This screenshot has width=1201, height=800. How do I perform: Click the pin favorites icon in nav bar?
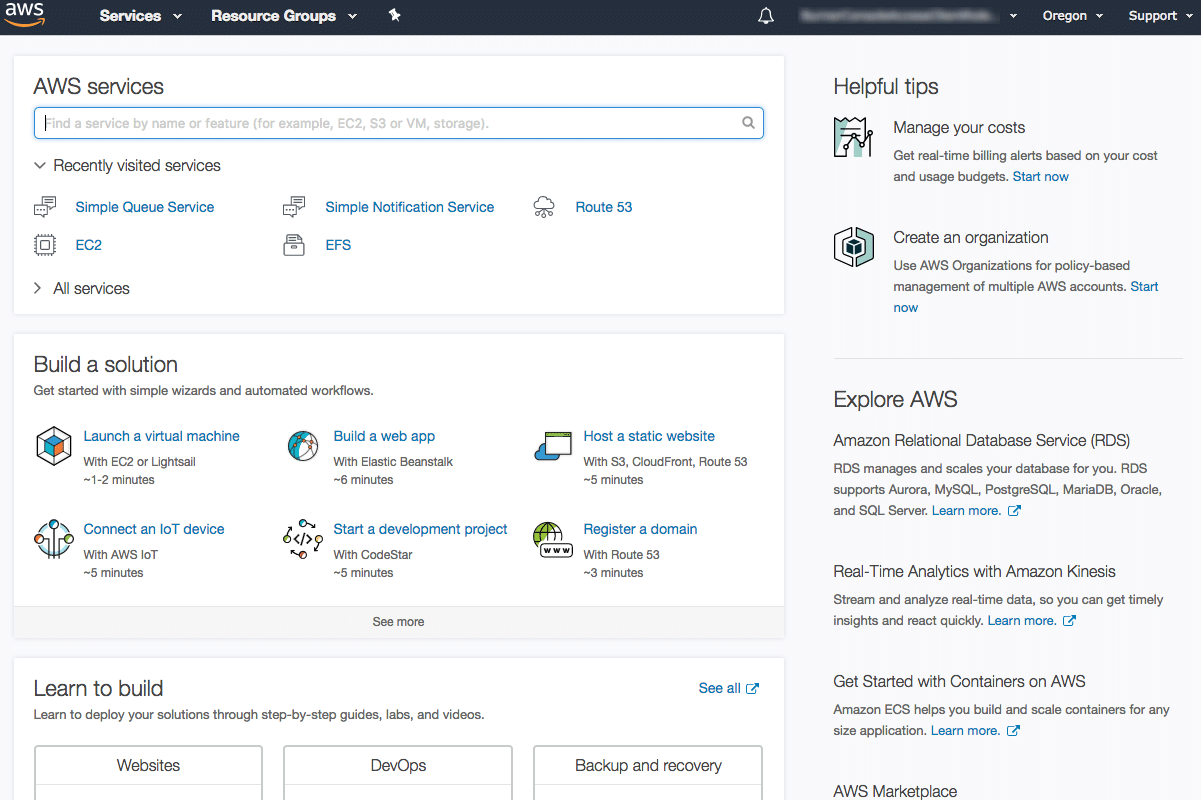394,16
